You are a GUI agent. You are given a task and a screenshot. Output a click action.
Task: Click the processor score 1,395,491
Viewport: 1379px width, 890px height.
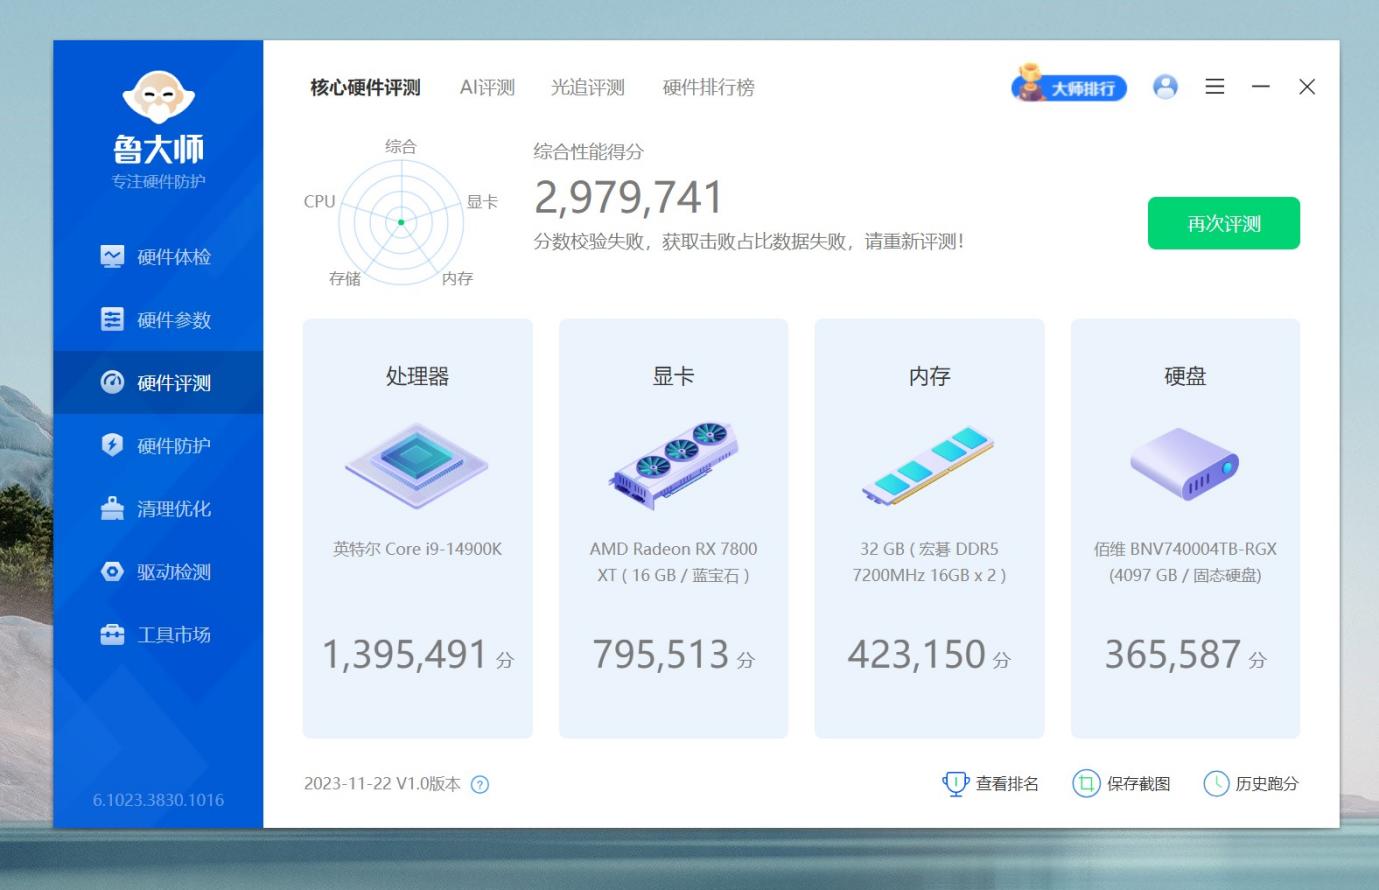tap(405, 655)
